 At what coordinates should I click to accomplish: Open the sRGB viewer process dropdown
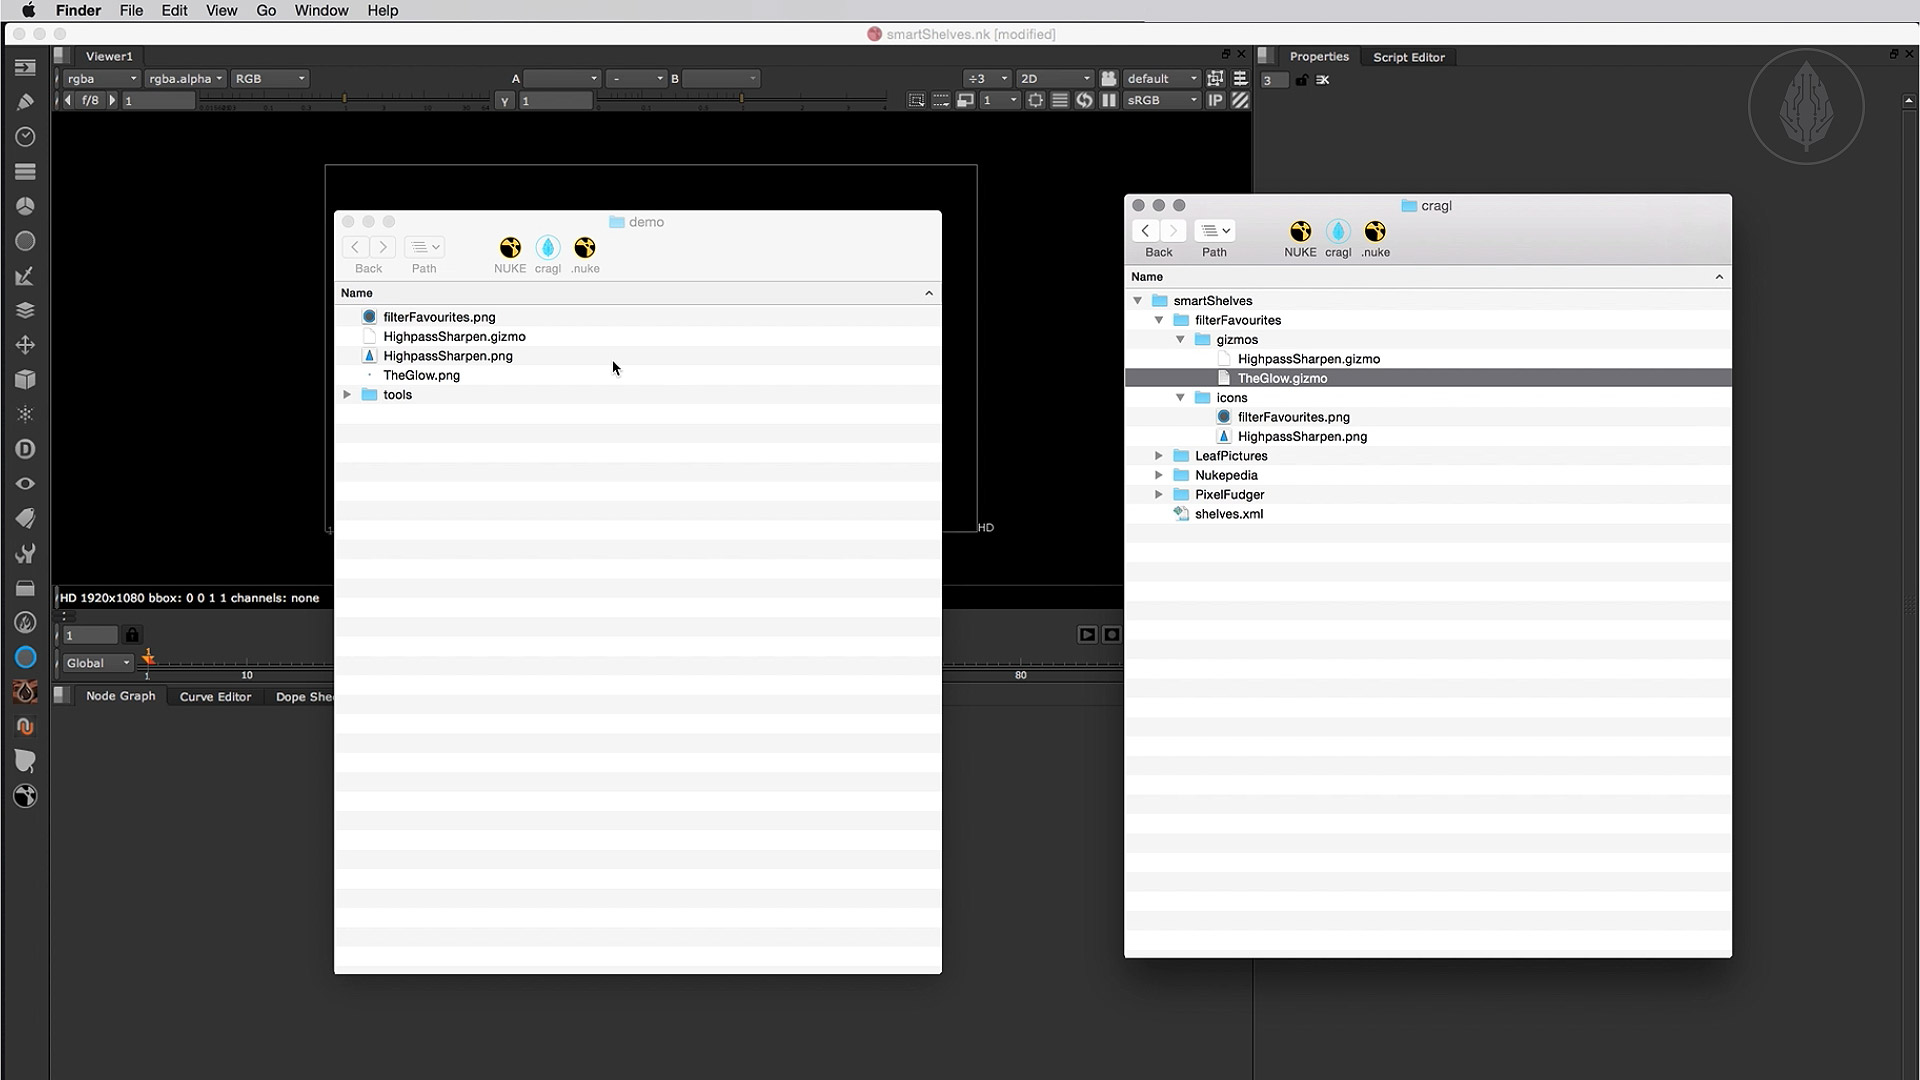pos(1161,100)
